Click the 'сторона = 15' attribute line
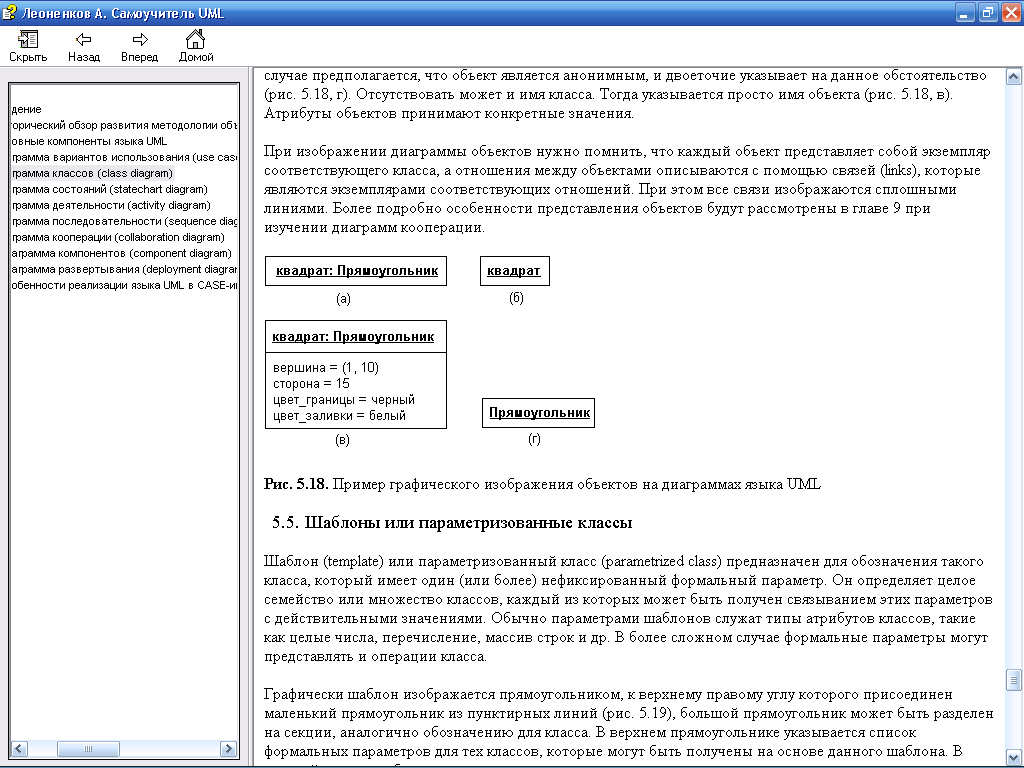Image resolution: width=1024 pixels, height=768 pixels. 312,383
